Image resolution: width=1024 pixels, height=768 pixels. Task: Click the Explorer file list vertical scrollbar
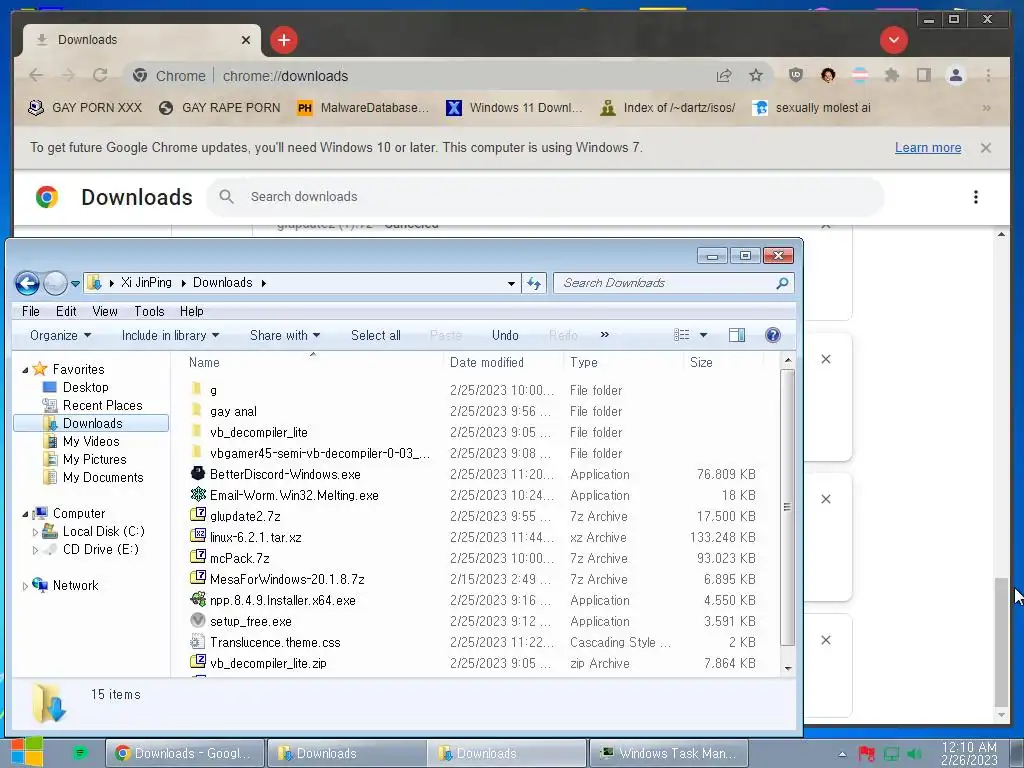point(788,507)
